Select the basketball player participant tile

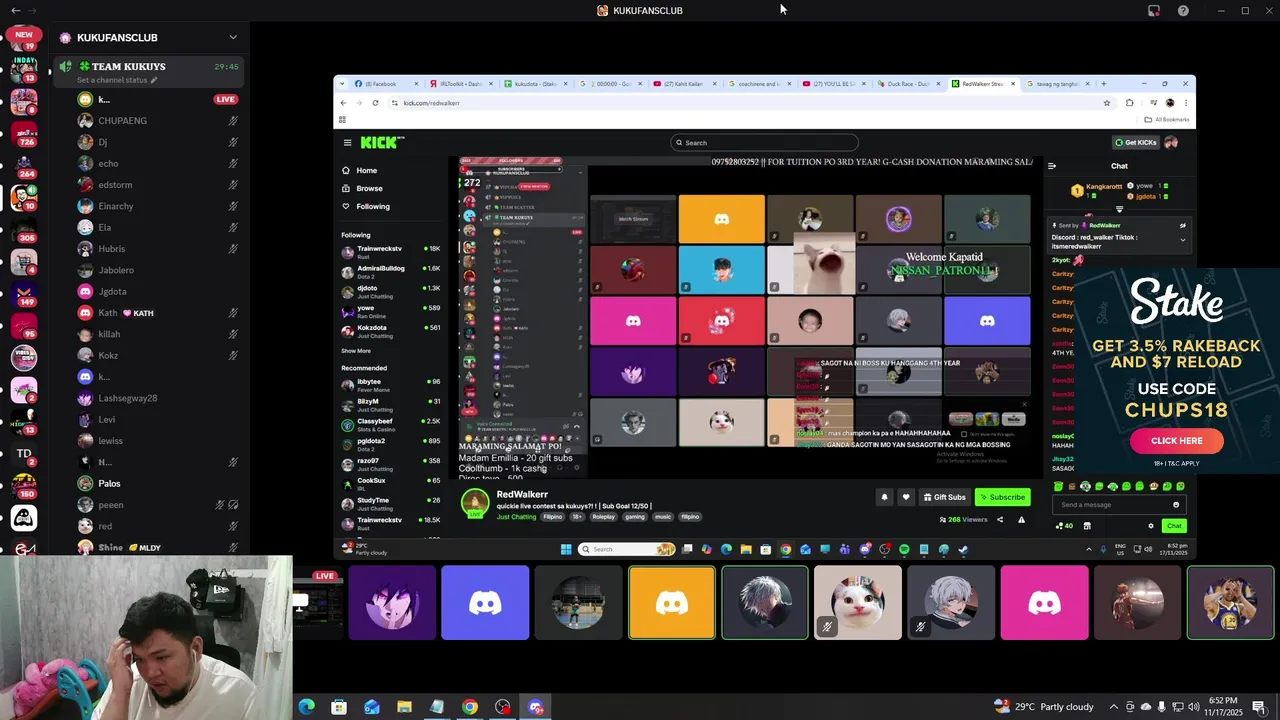tap(1230, 603)
